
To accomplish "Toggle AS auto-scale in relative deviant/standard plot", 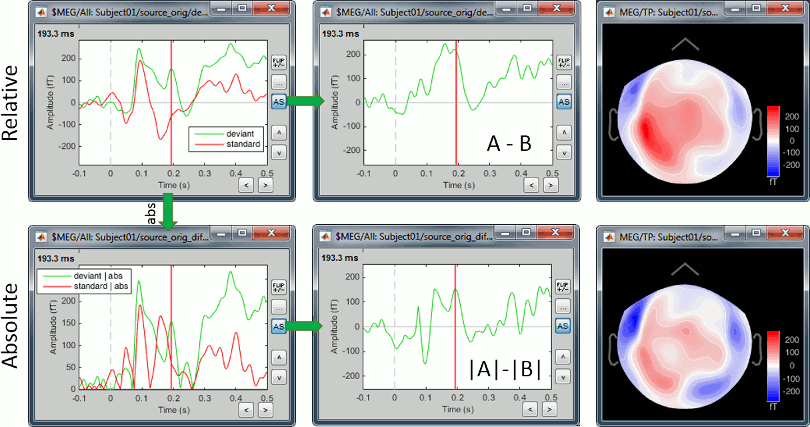I will point(280,102).
